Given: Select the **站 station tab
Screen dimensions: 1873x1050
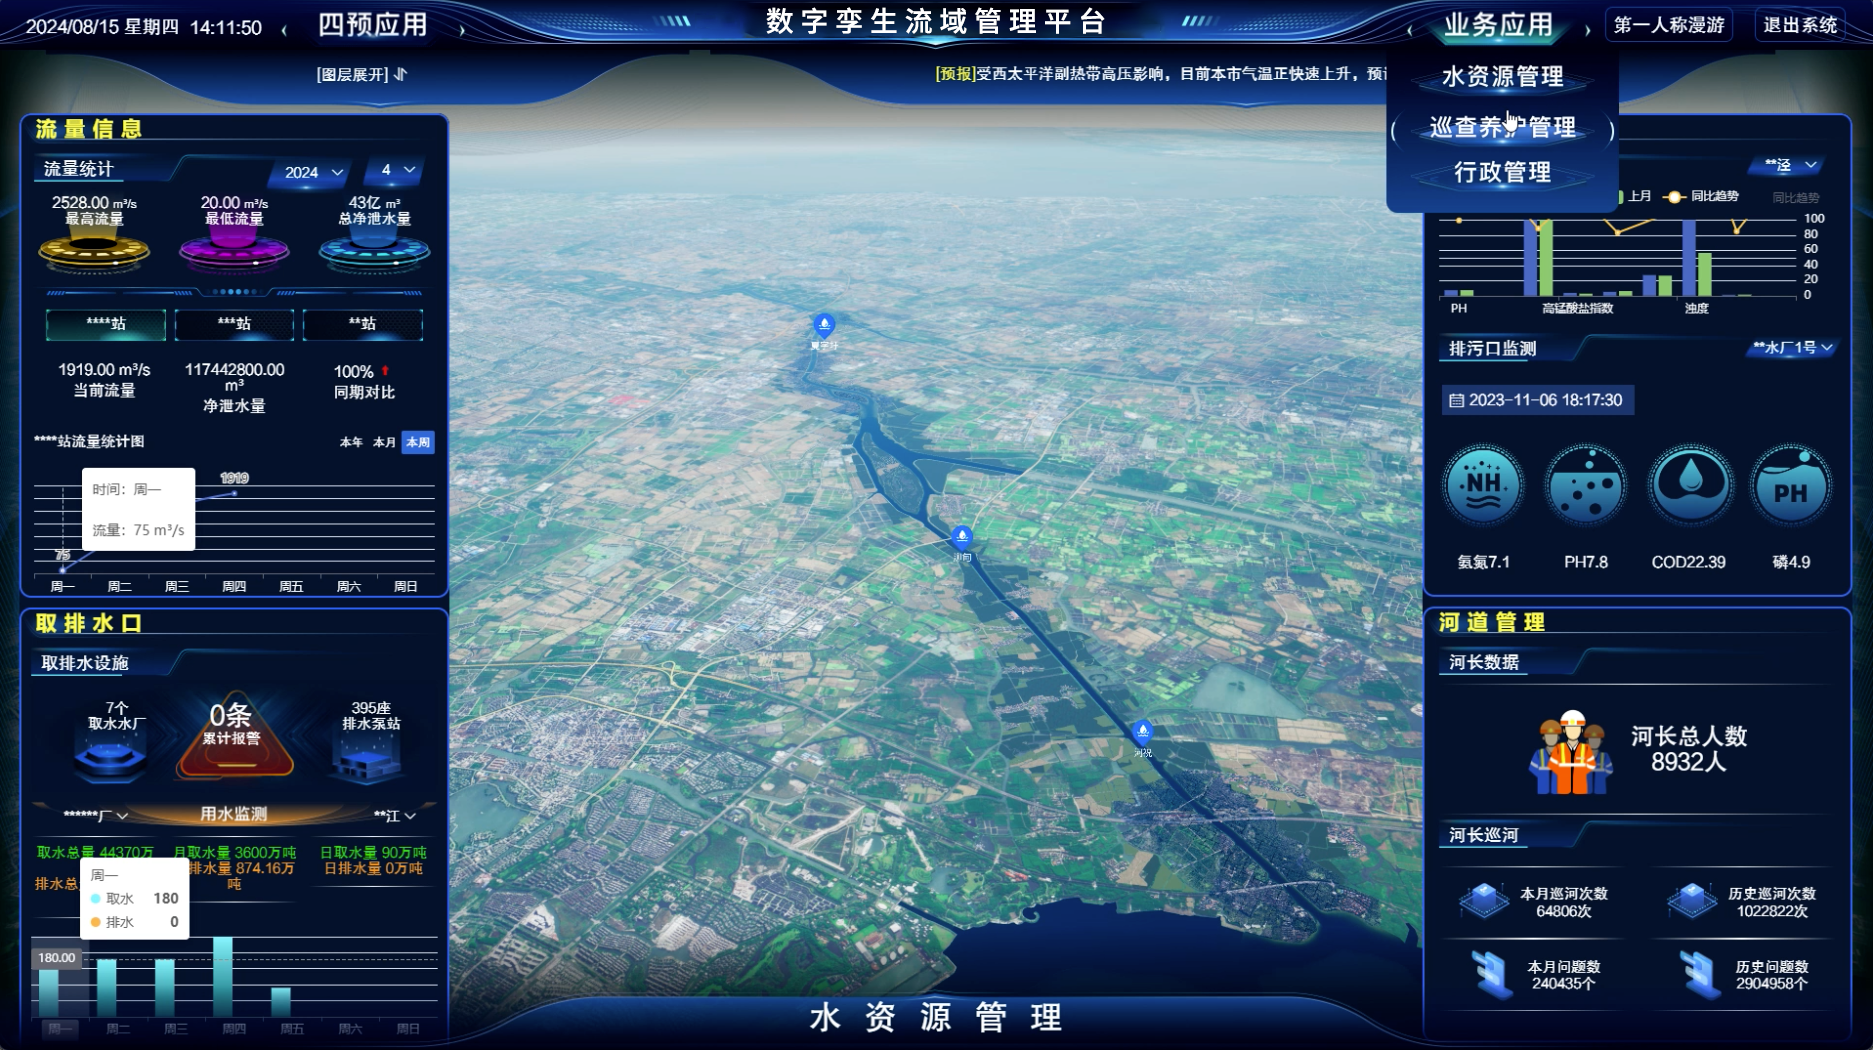Looking at the screenshot, I should [362, 324].
